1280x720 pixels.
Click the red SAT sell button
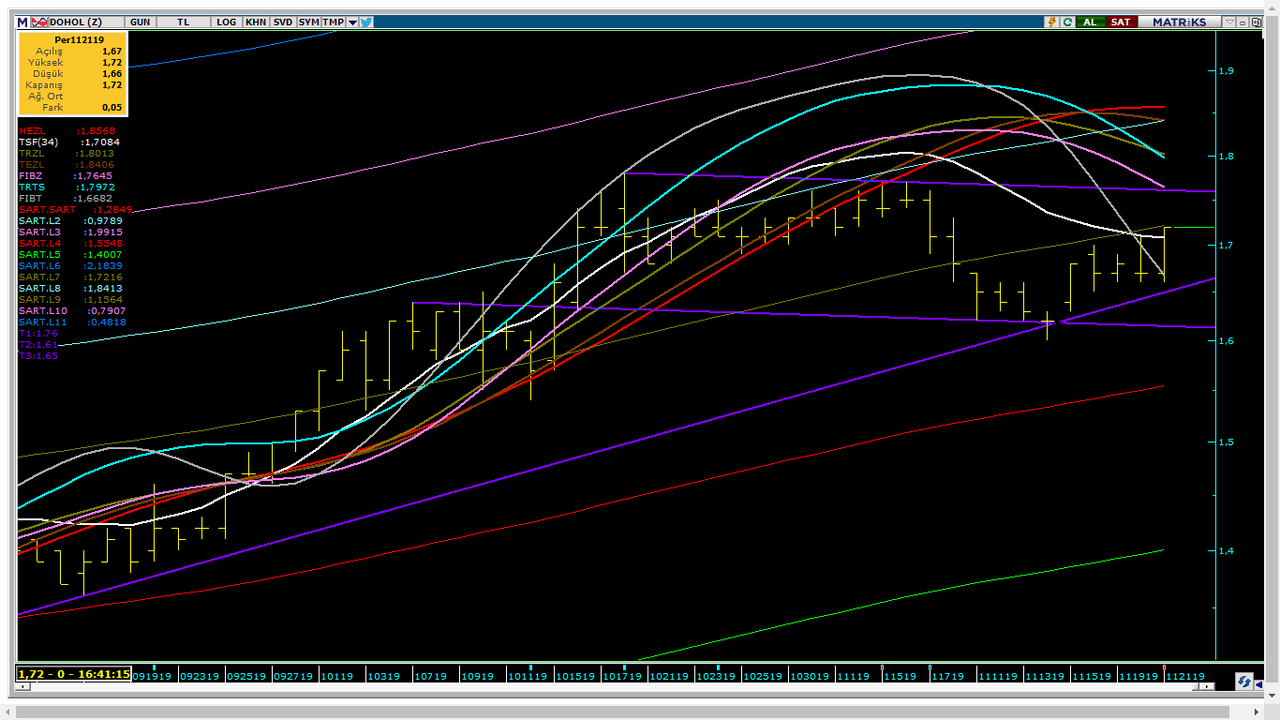[1121, 22]
